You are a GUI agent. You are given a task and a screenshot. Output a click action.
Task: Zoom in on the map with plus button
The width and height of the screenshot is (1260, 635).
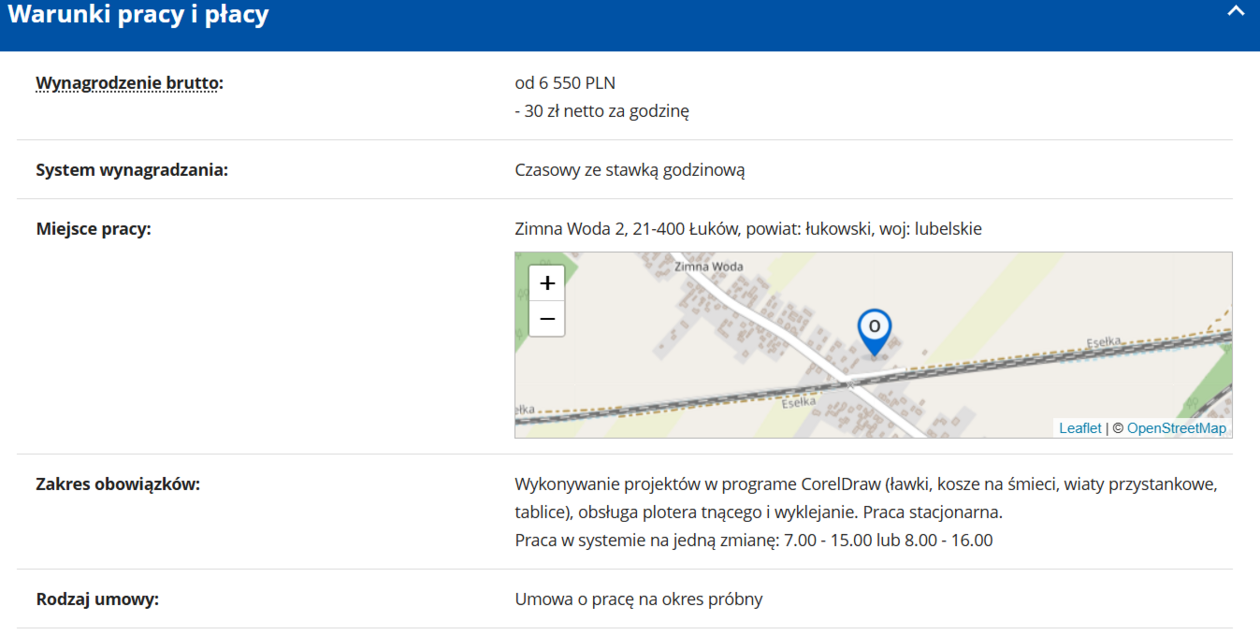coord(547,283)
